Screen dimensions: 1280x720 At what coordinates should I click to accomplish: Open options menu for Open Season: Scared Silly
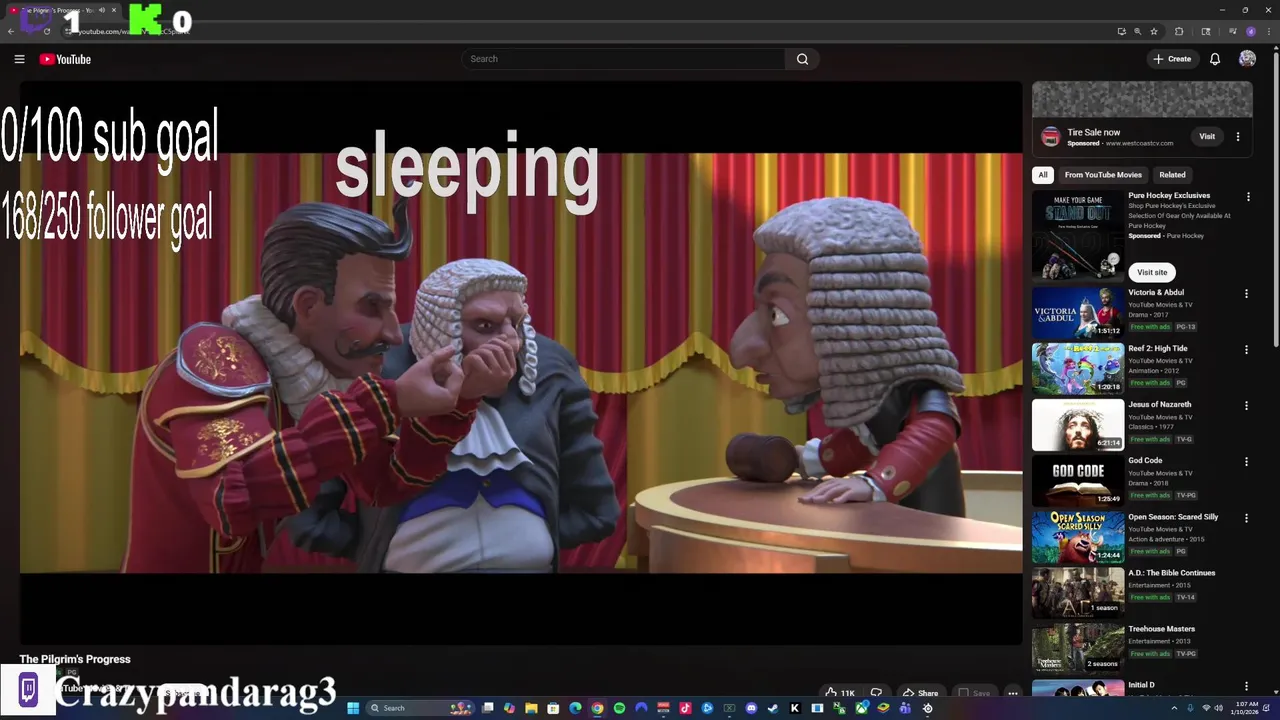click(x=1246, y=518)
